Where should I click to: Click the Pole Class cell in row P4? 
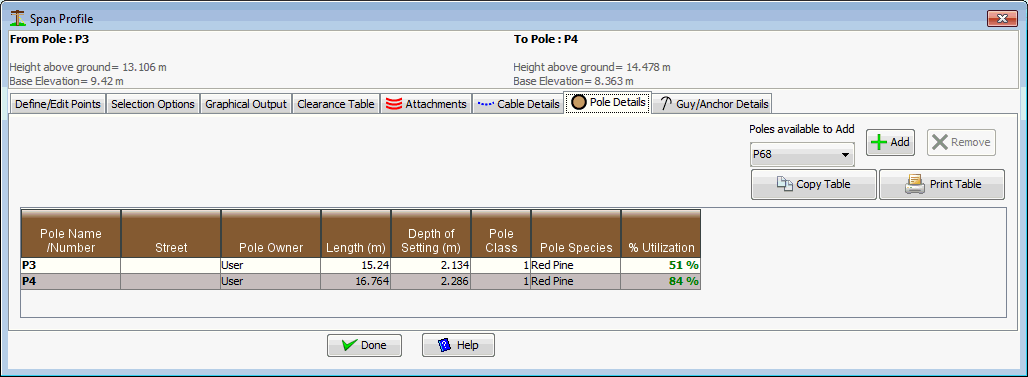click(x=501, y=281)
